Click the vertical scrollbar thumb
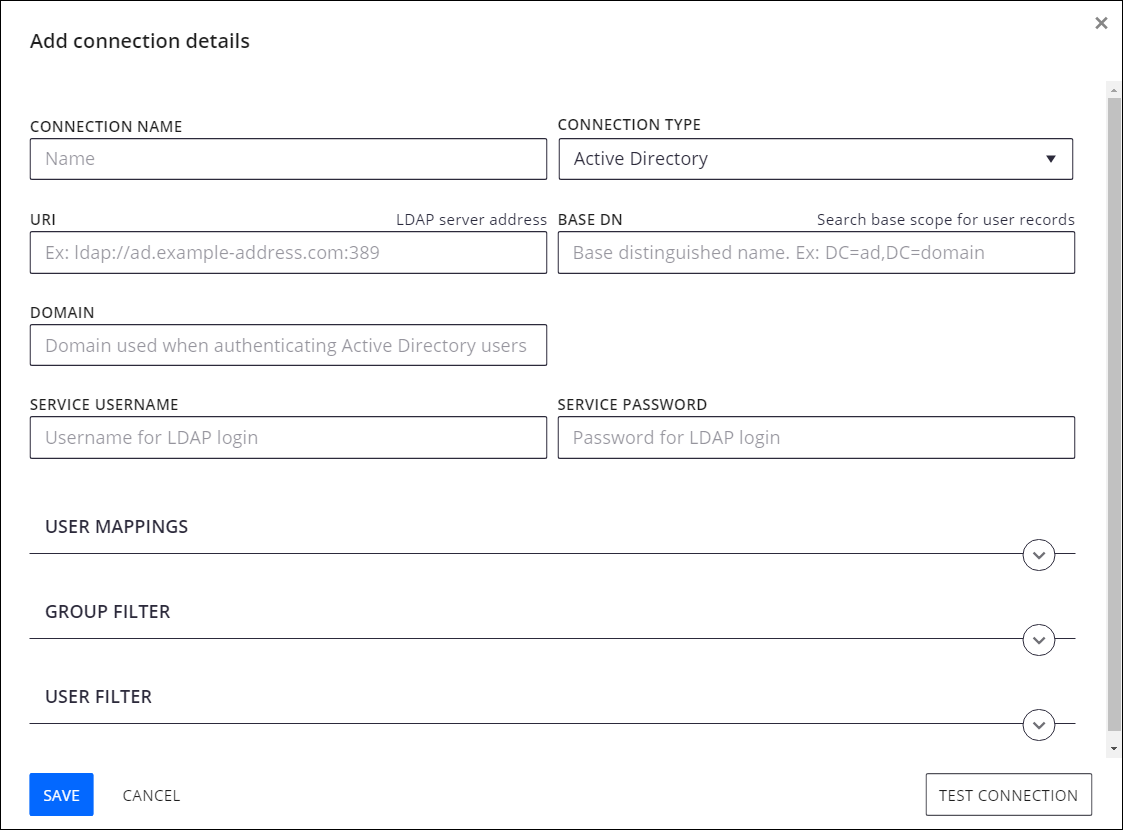Screen dimensions: 1123x830 (1114, 400)
